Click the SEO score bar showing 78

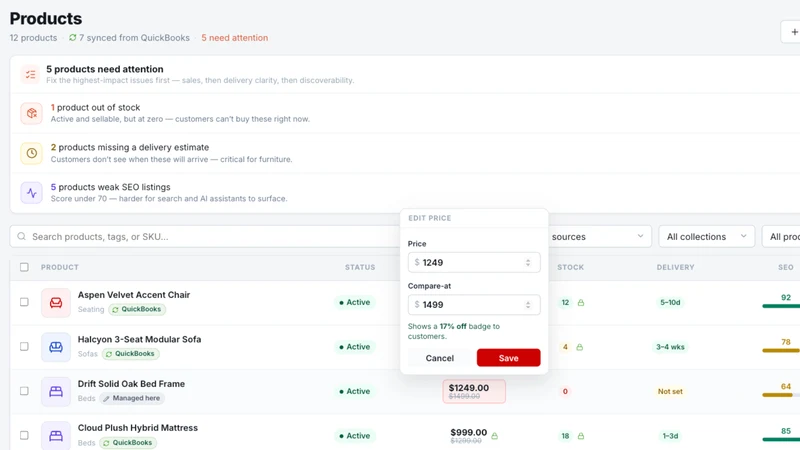point(781,351)
